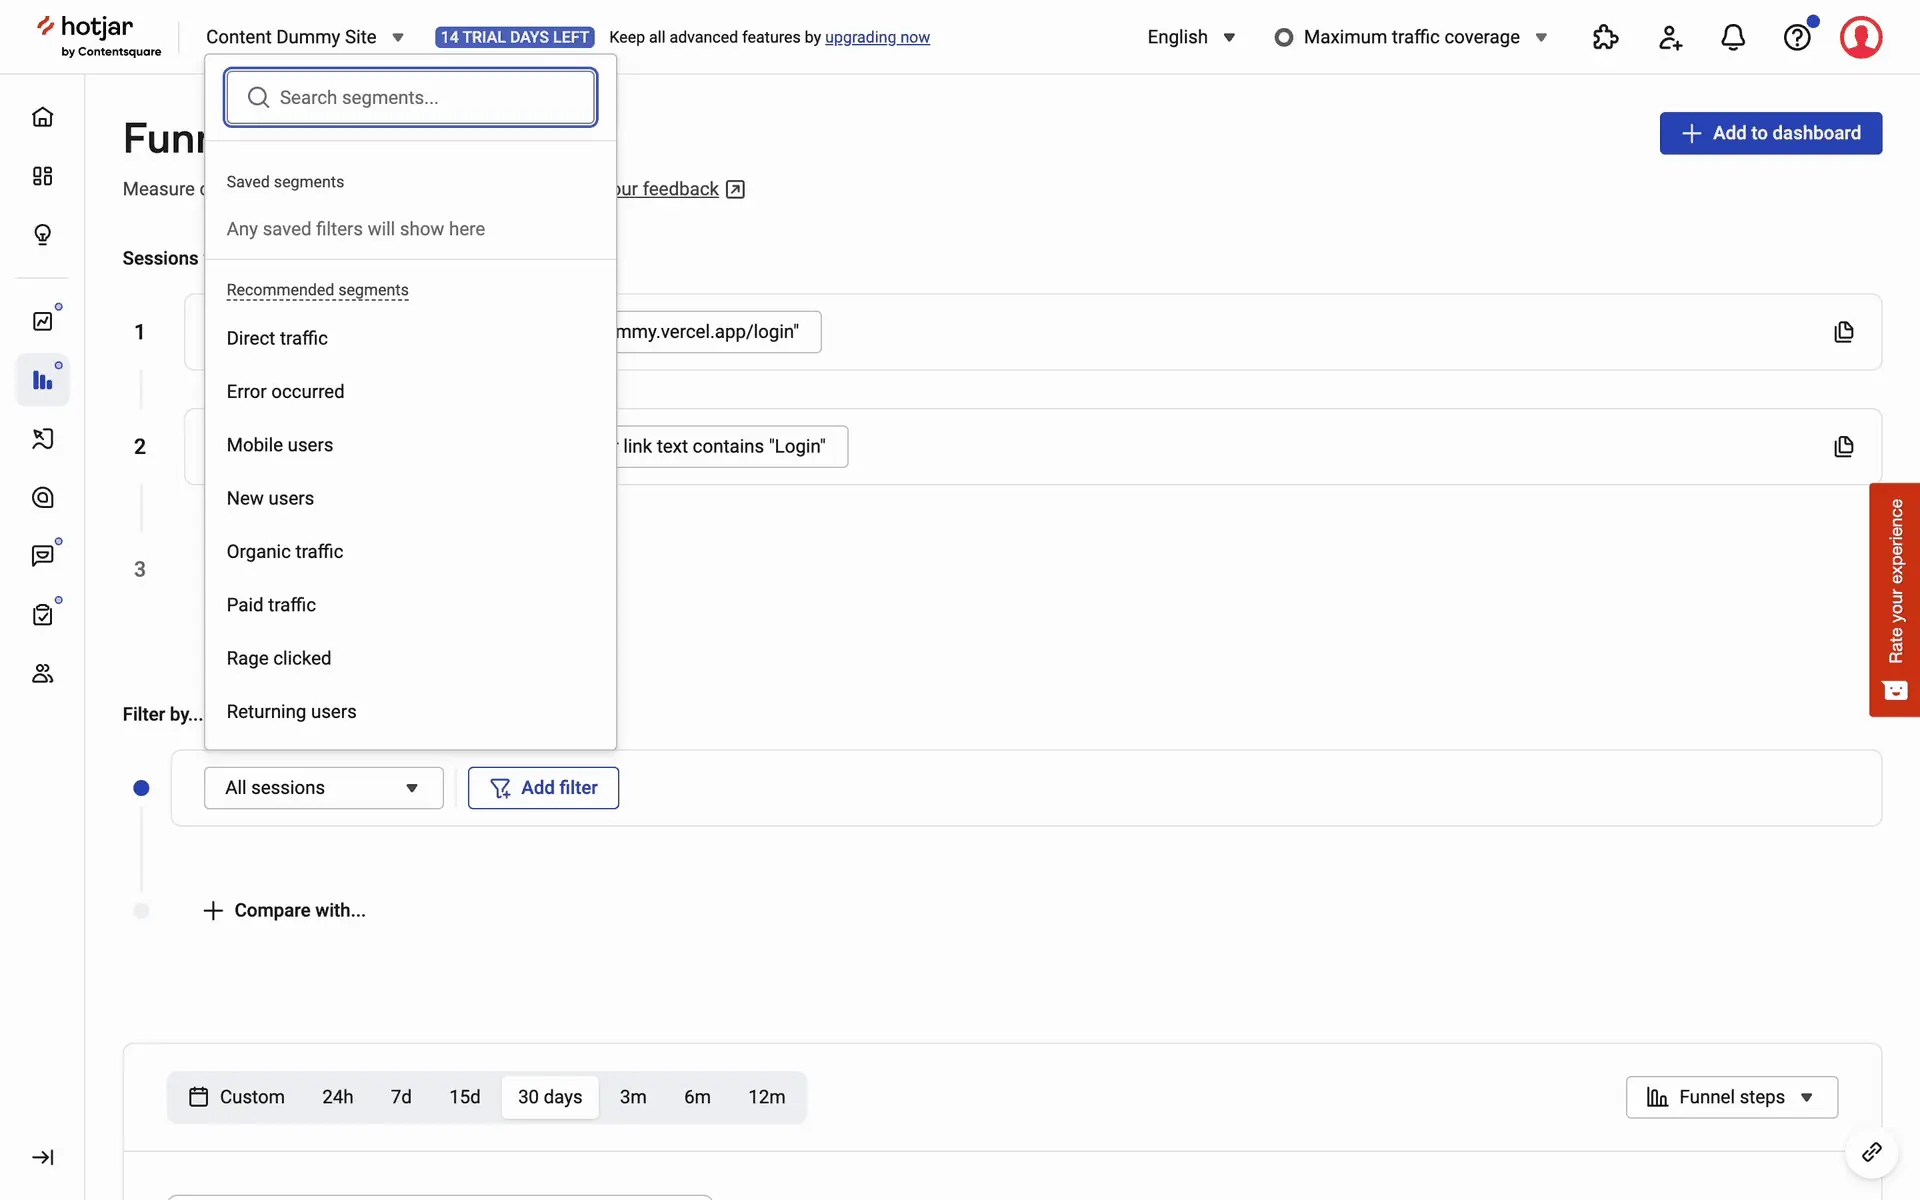Expand the All sessions dropdown

(323, 788)
